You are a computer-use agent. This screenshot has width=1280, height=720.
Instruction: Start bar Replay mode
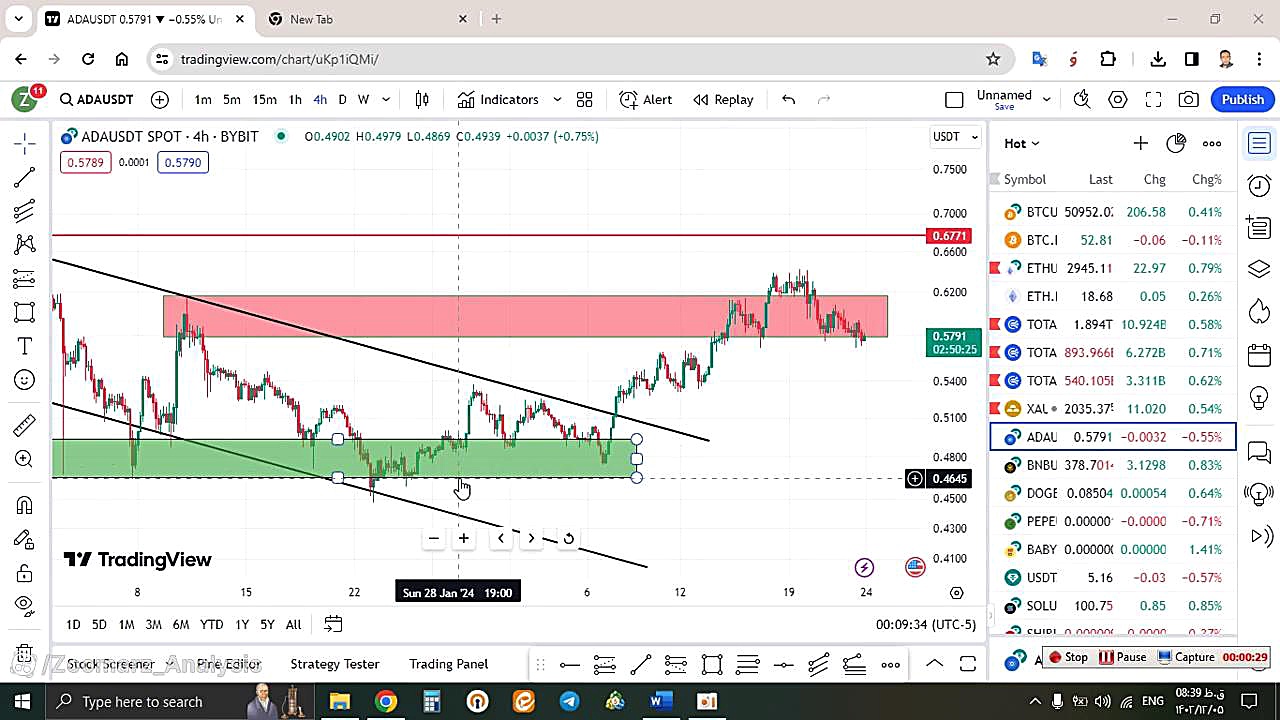click(x=723, y=99)
